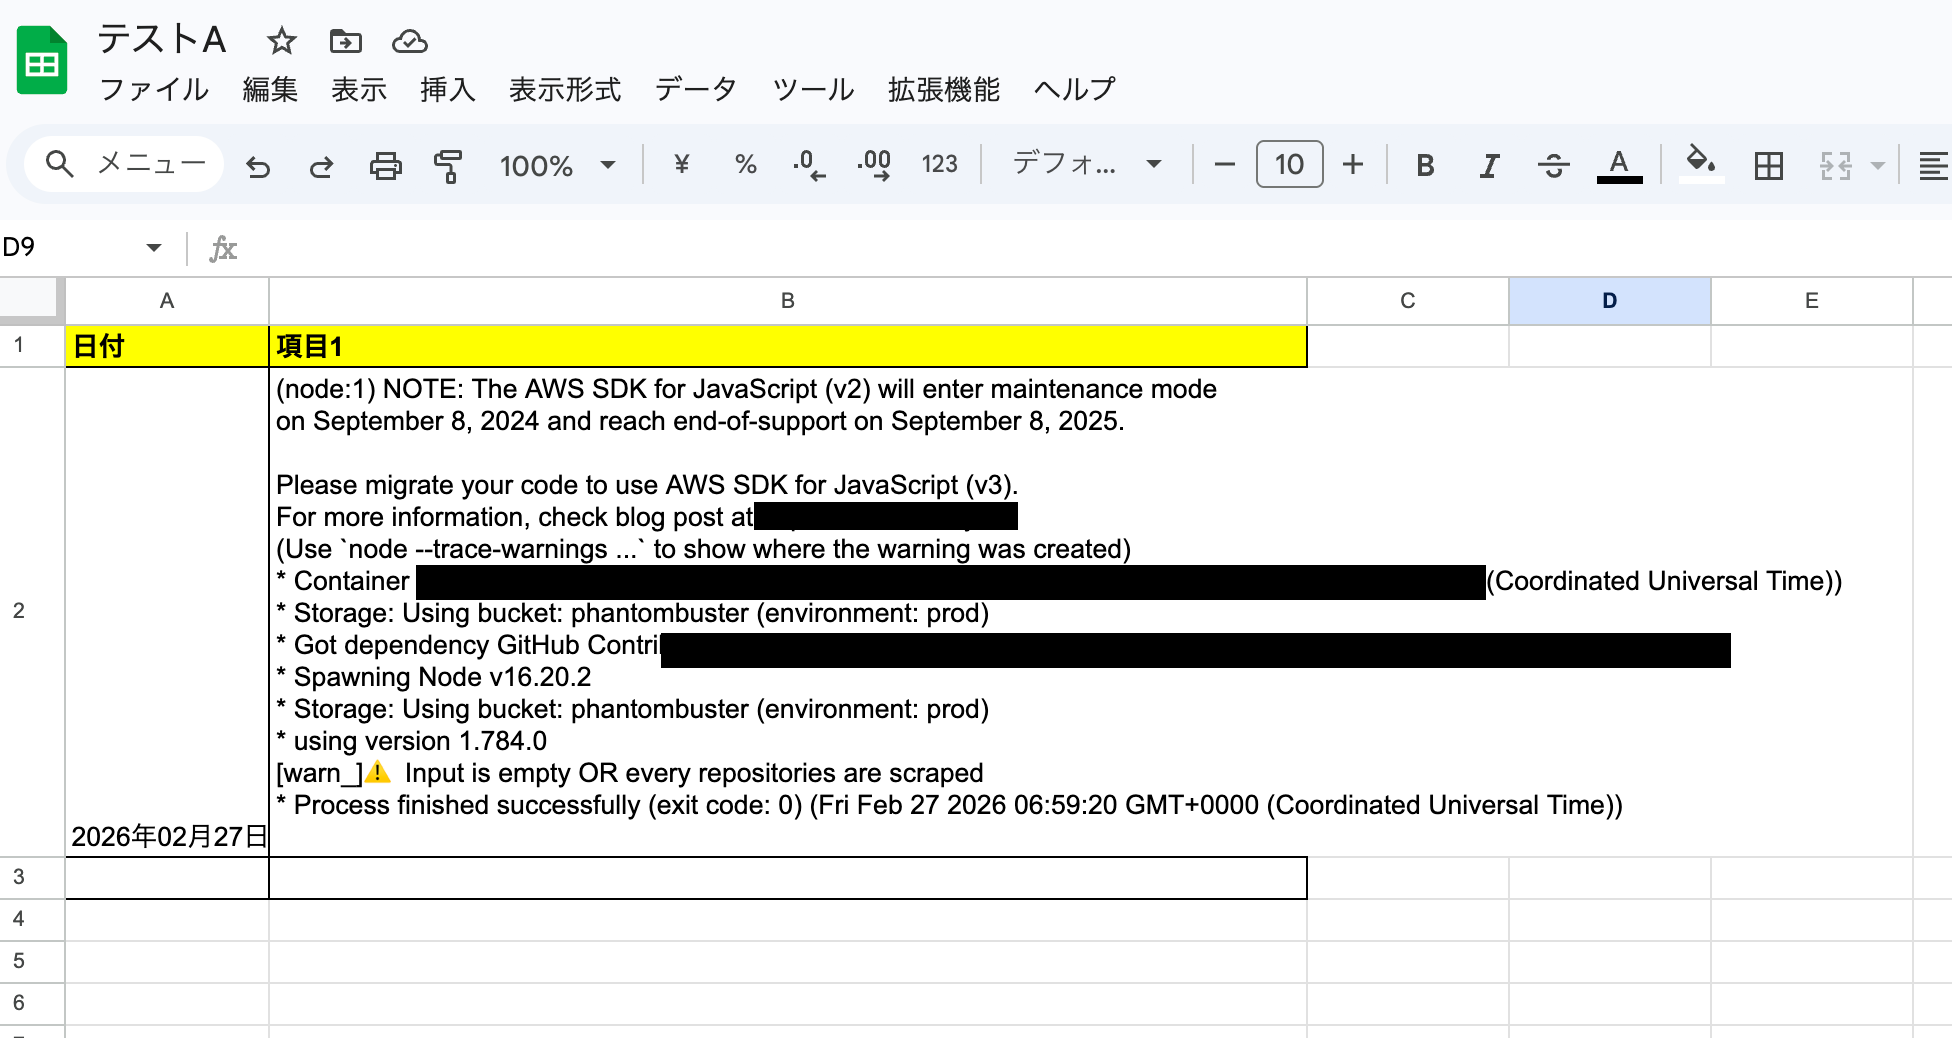The width and height of the screenshot is (1952, 1038).
Task: Activate the paint format tool
Action: click(448, 165)
